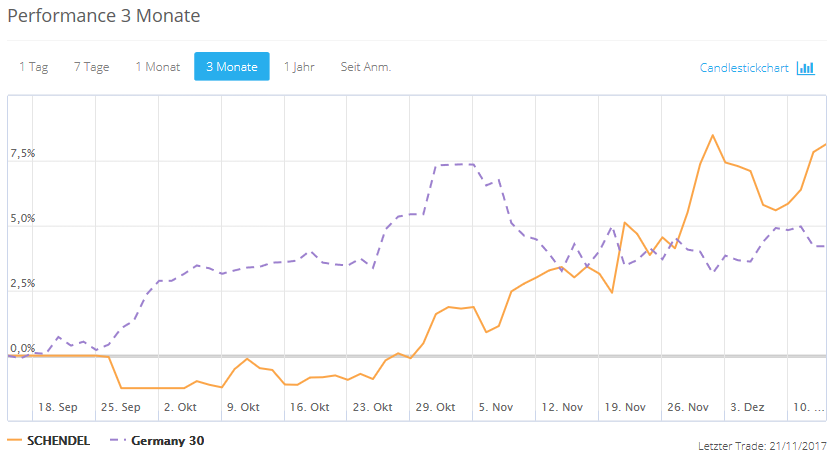Select the 2. Okt date axis label
The image size is (832, 458).
[x=181, y=407]
